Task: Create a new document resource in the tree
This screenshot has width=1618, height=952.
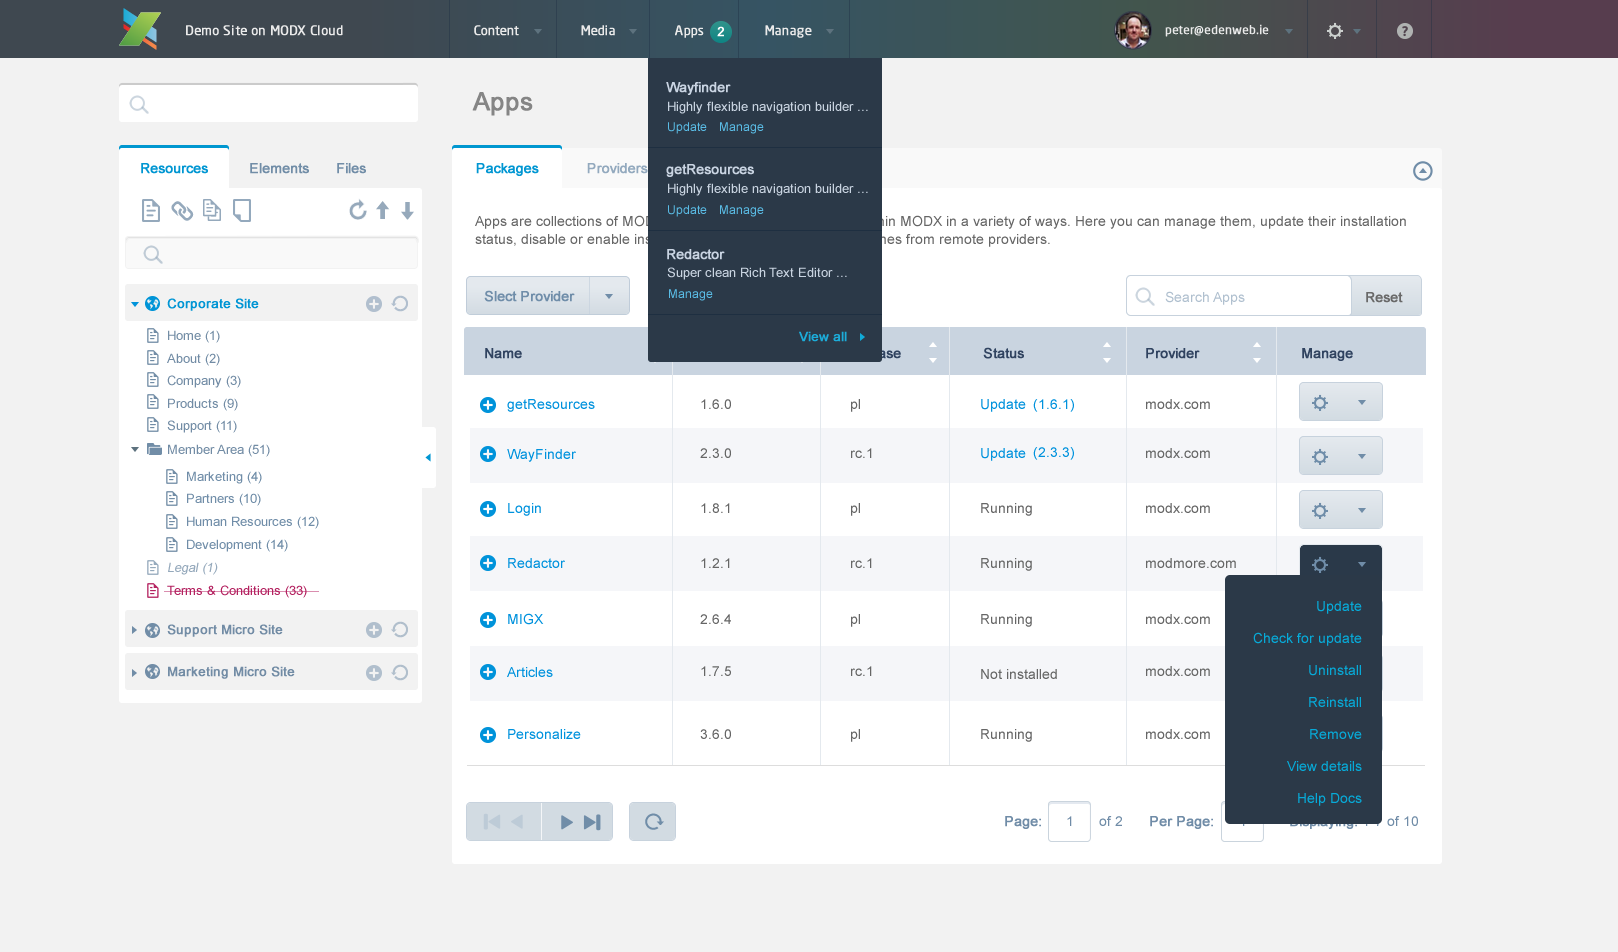Action: [150, 210]
